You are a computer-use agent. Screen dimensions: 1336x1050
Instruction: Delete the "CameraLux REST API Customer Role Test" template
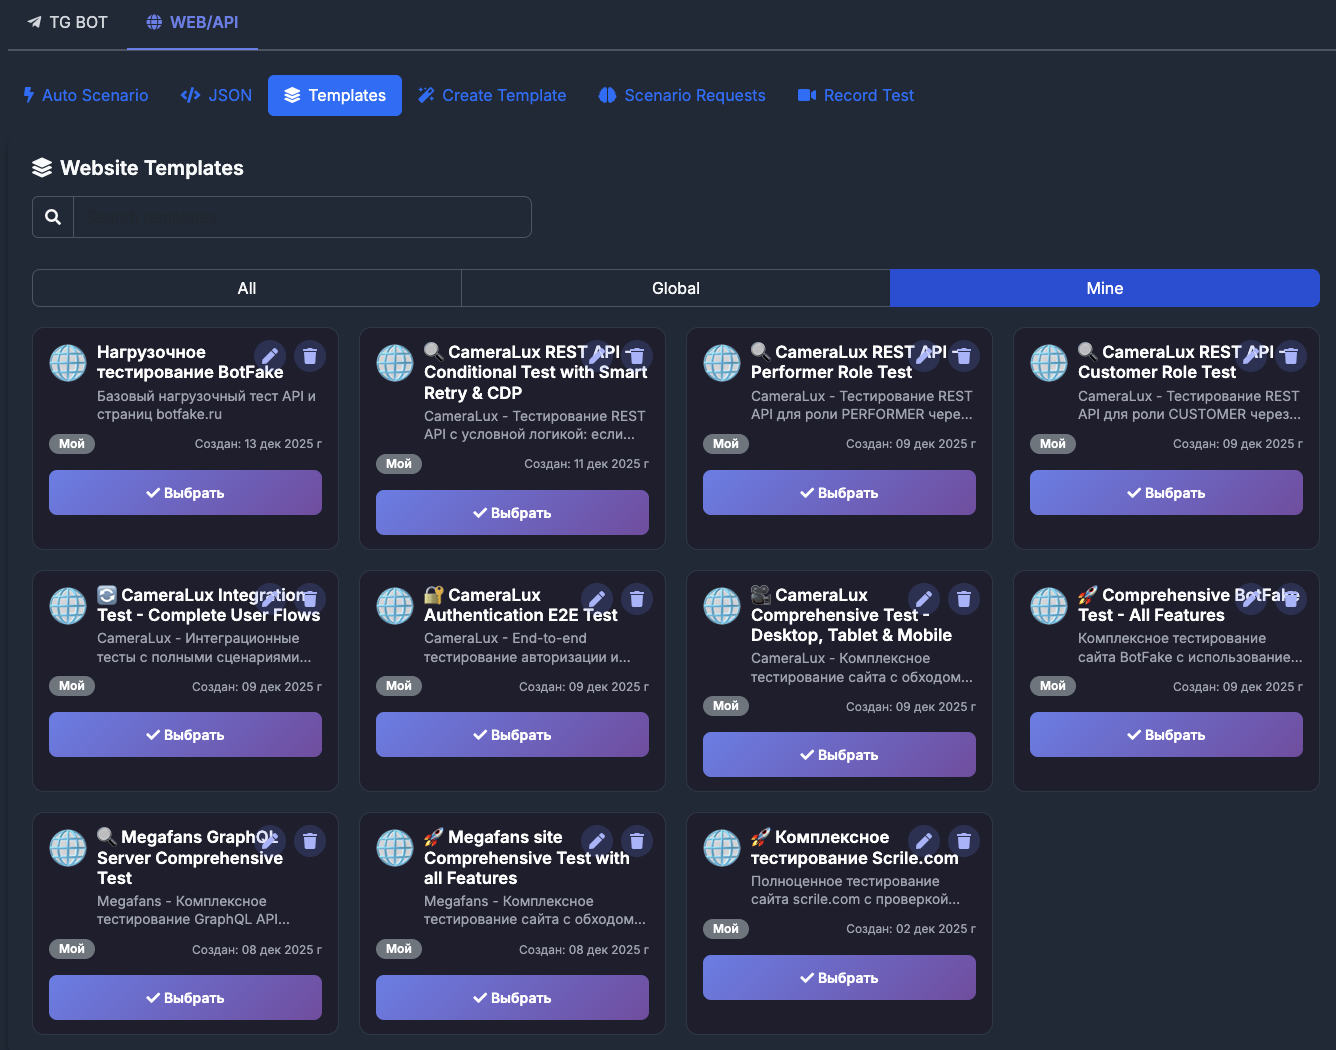[x=1290, y=355]
